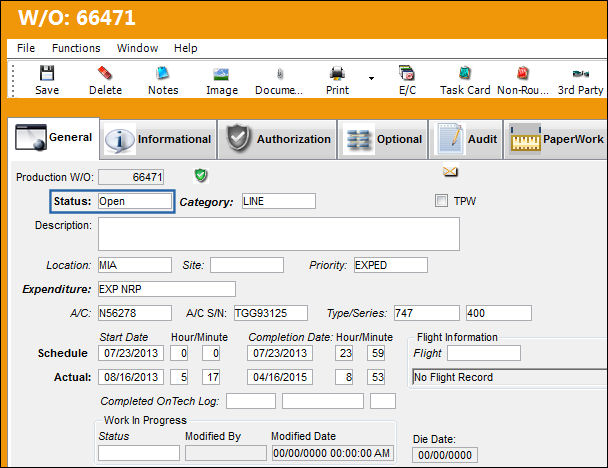Click Schedule completion minute field 59
The width and height of the screenshot is (608, 468).
[376, 353]
